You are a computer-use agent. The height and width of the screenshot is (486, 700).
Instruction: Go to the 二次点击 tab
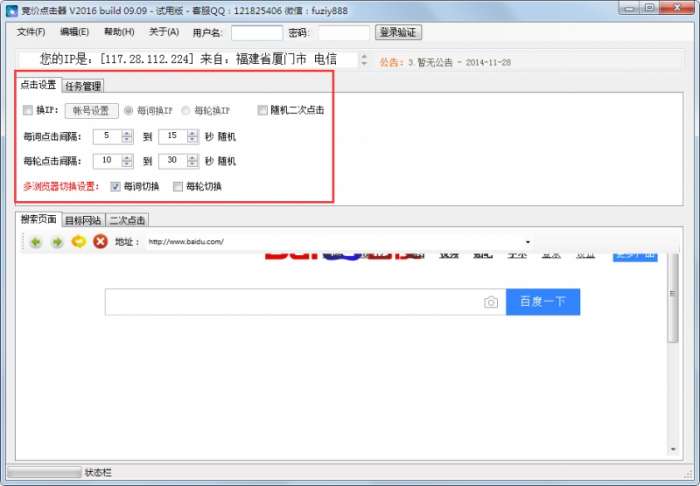127,220
